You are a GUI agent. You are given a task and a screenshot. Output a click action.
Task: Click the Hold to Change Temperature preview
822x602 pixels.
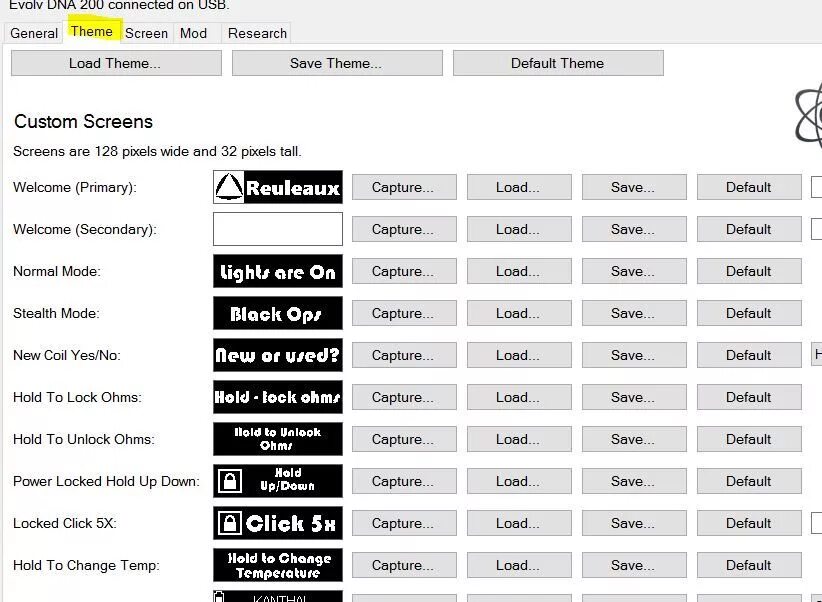pos(278,565)
